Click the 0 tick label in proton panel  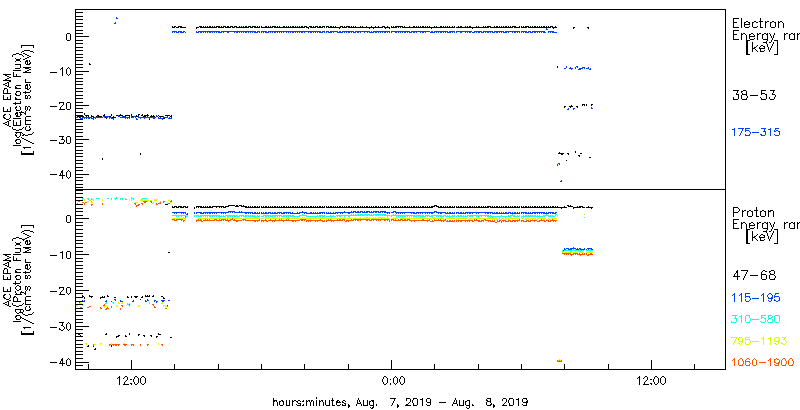(x=66, y=219)
